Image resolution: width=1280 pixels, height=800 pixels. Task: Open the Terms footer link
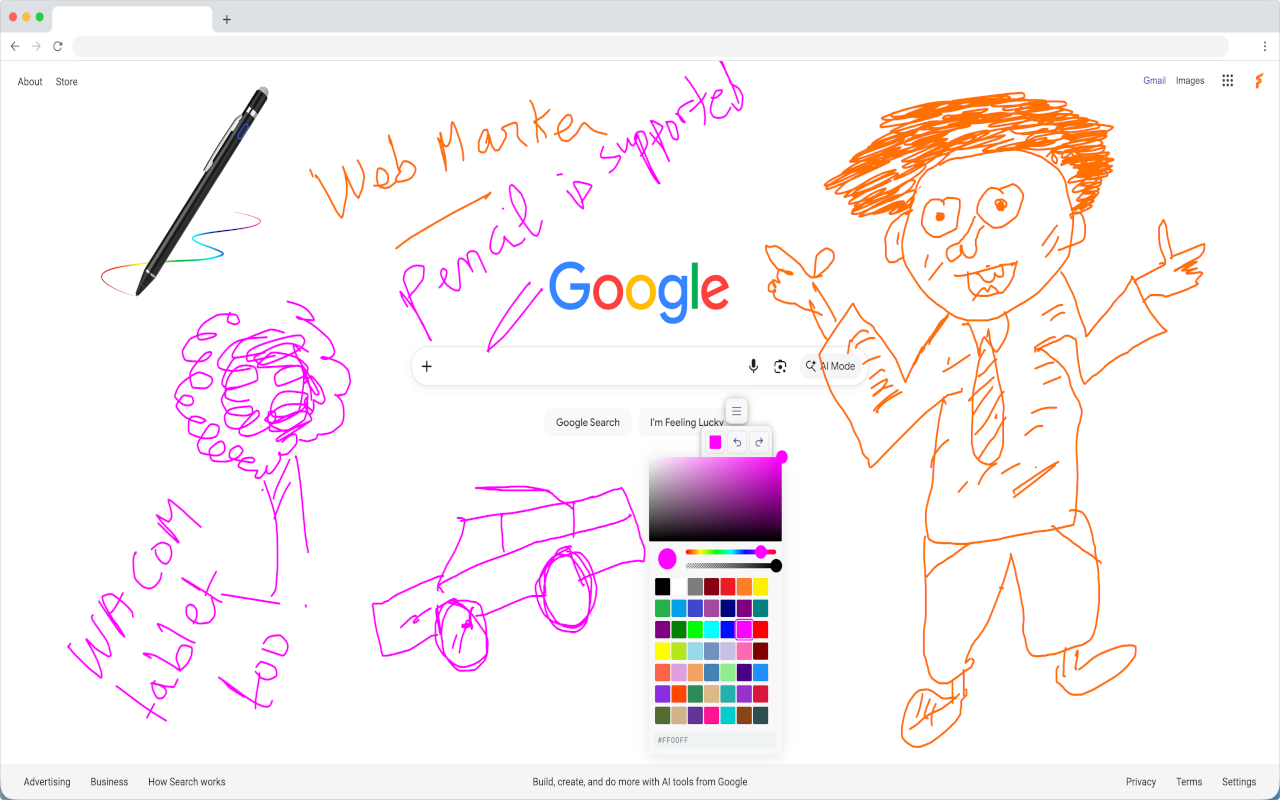(x=1189, y=782)
